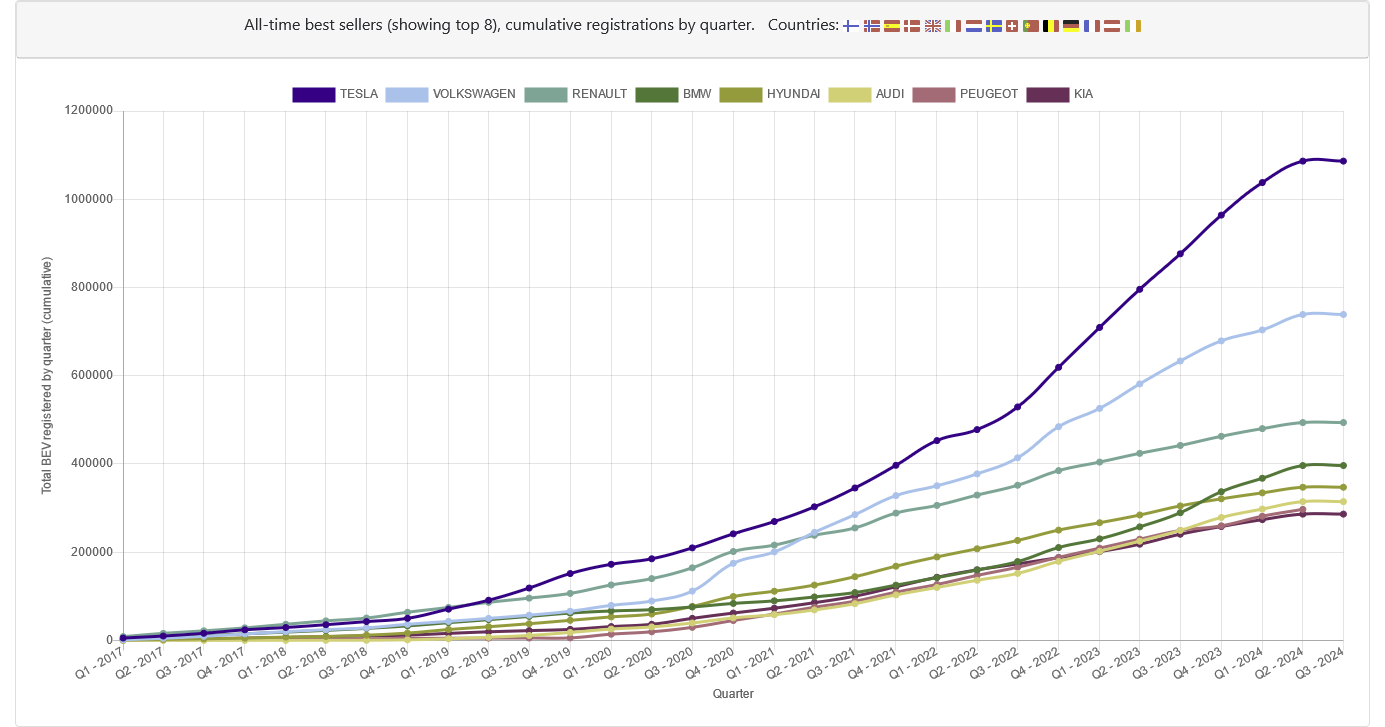Click the Sweden flag icon
The width and height of the screenshot is (1385, 727).
tap(993, 26)
